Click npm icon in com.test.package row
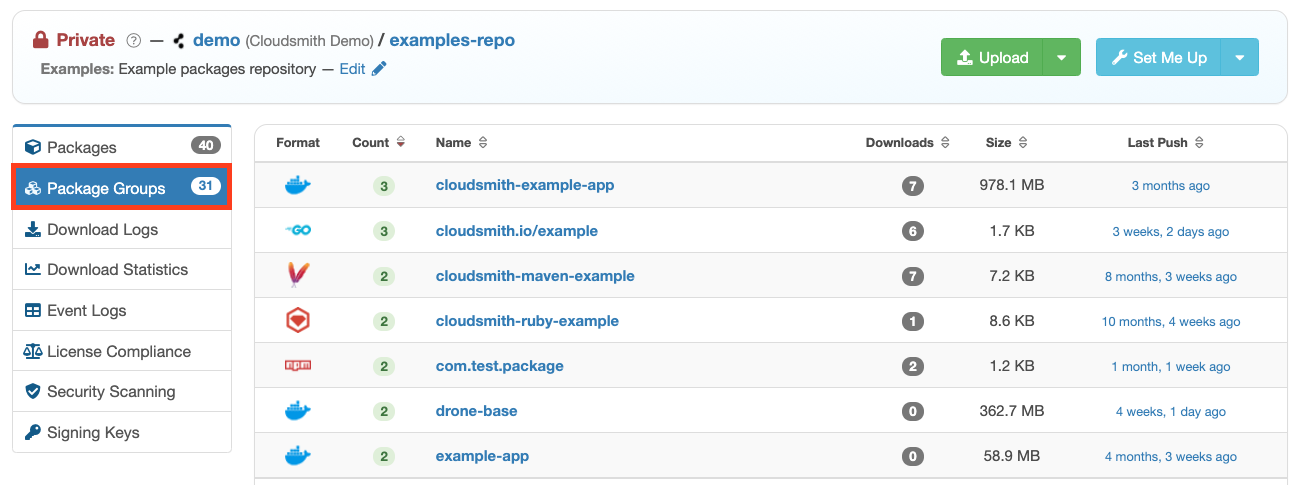This screenshot has height=485, width=1303. (x=298, y=366)
